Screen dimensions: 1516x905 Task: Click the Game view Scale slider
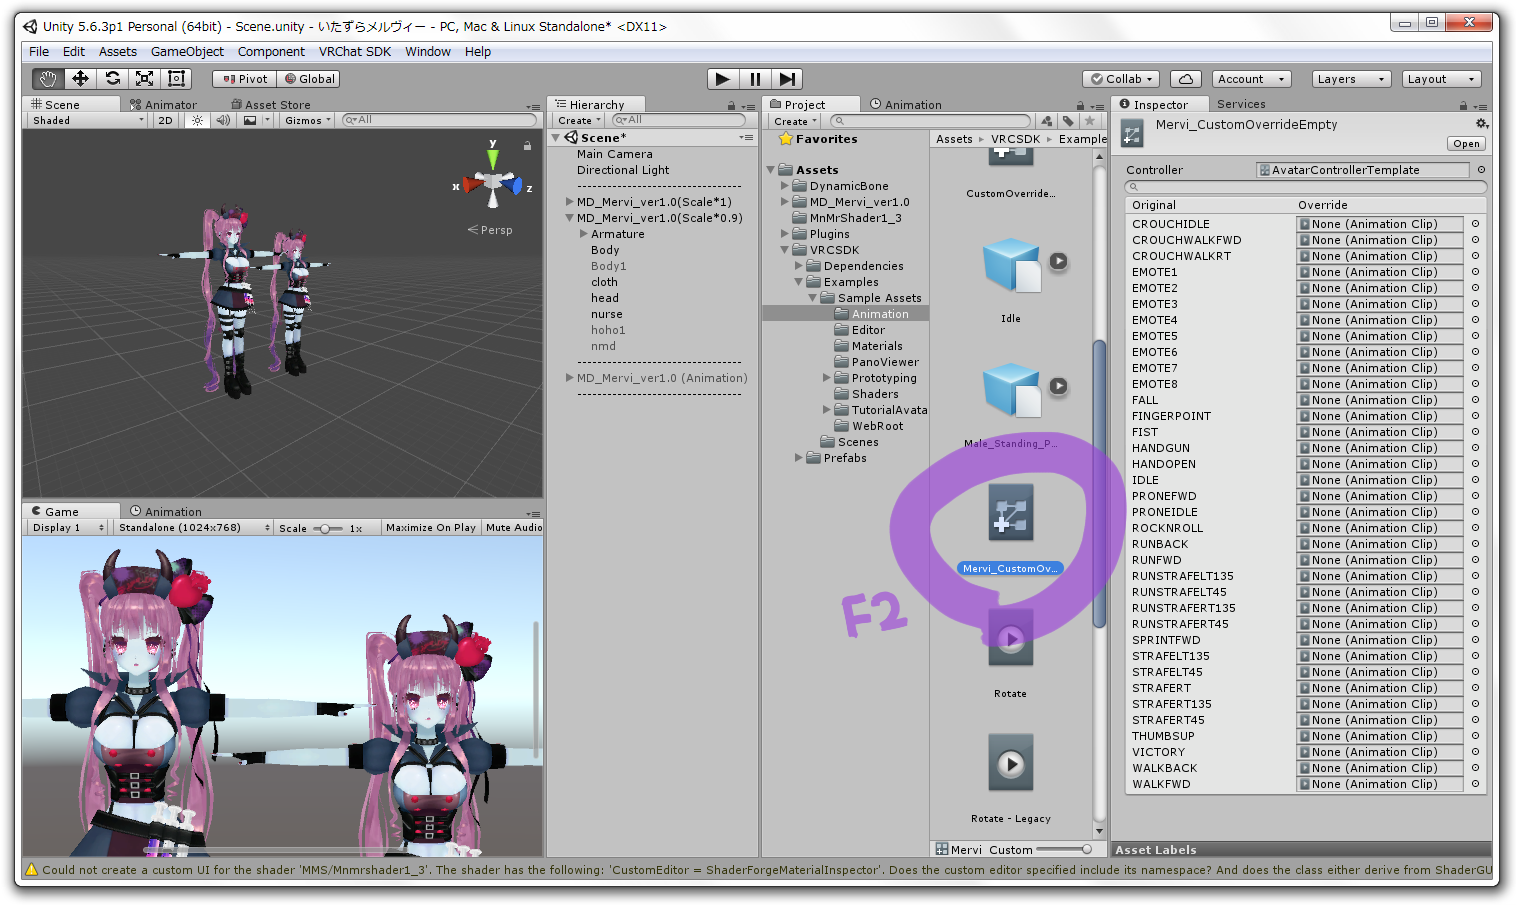click(327, 528)
